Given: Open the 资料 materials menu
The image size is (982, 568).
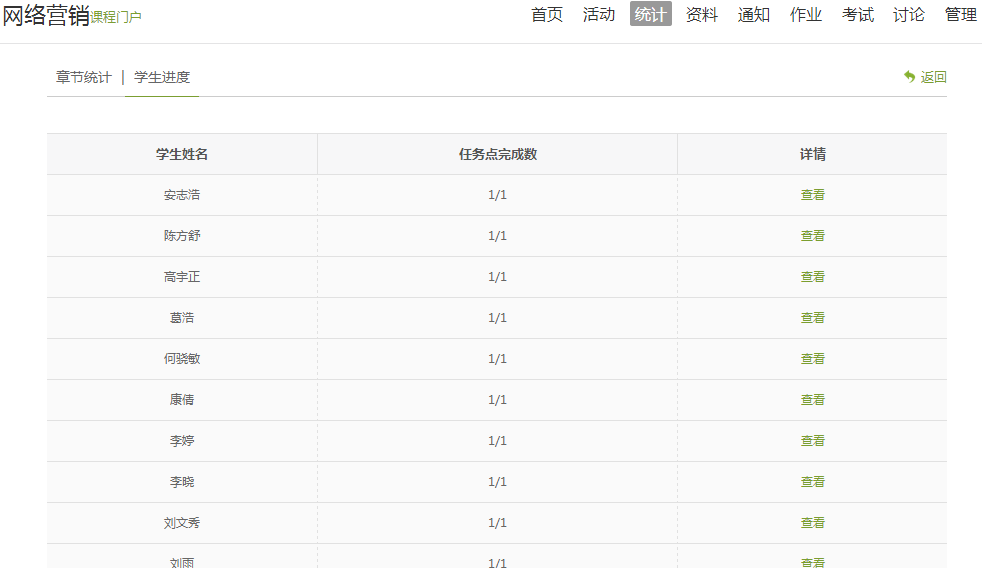Looking at the screenshot, I should [x=702, y=15].
